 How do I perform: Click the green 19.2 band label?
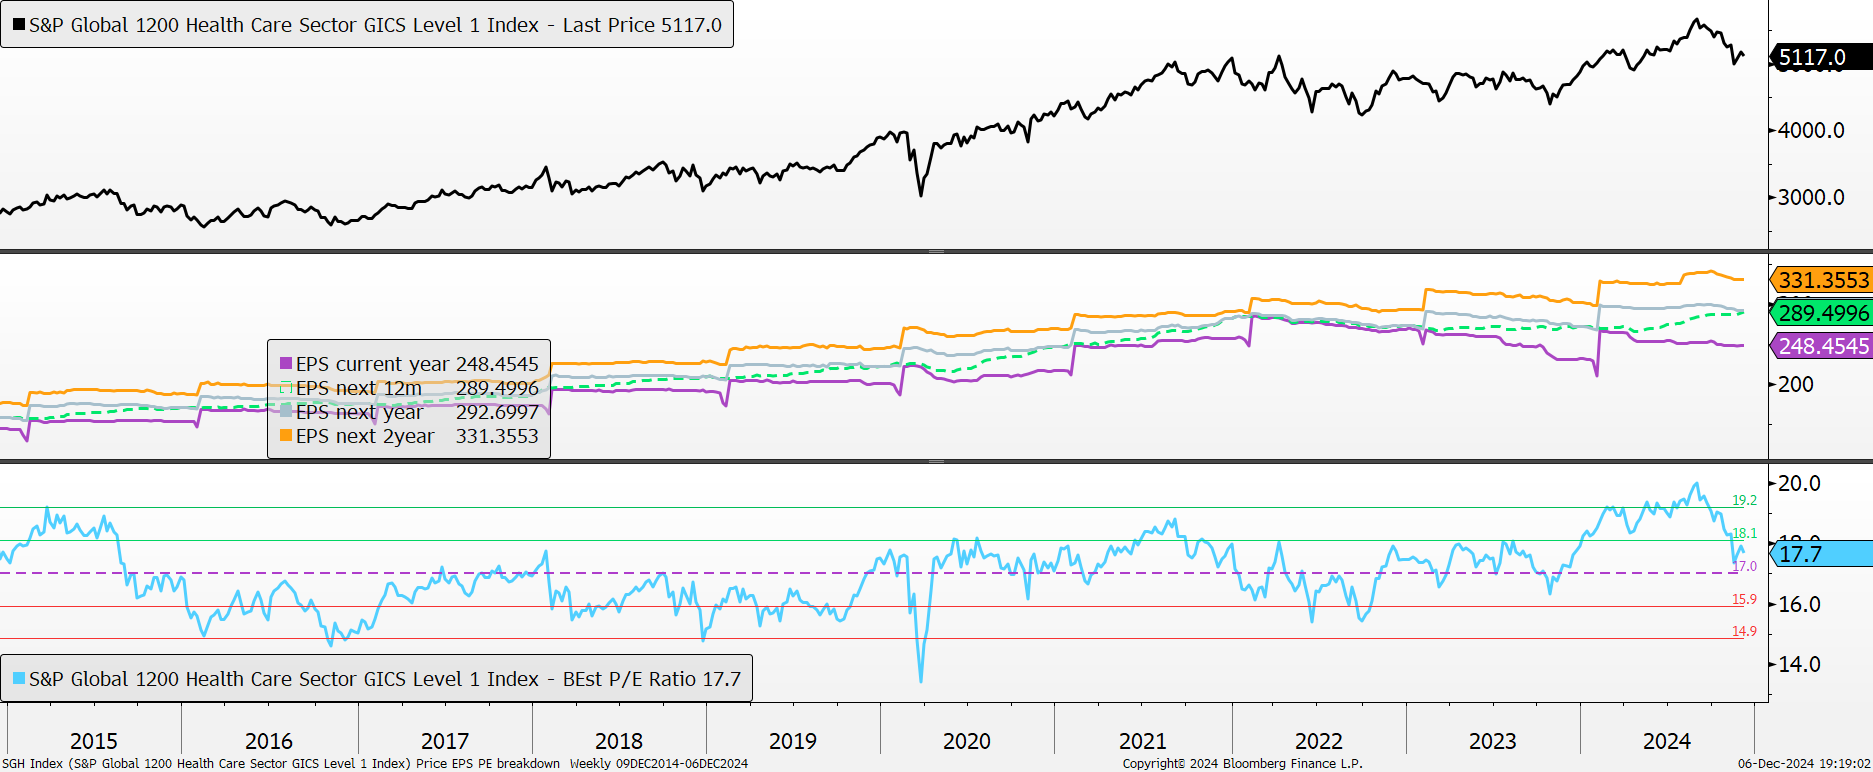click(1744, 500)
